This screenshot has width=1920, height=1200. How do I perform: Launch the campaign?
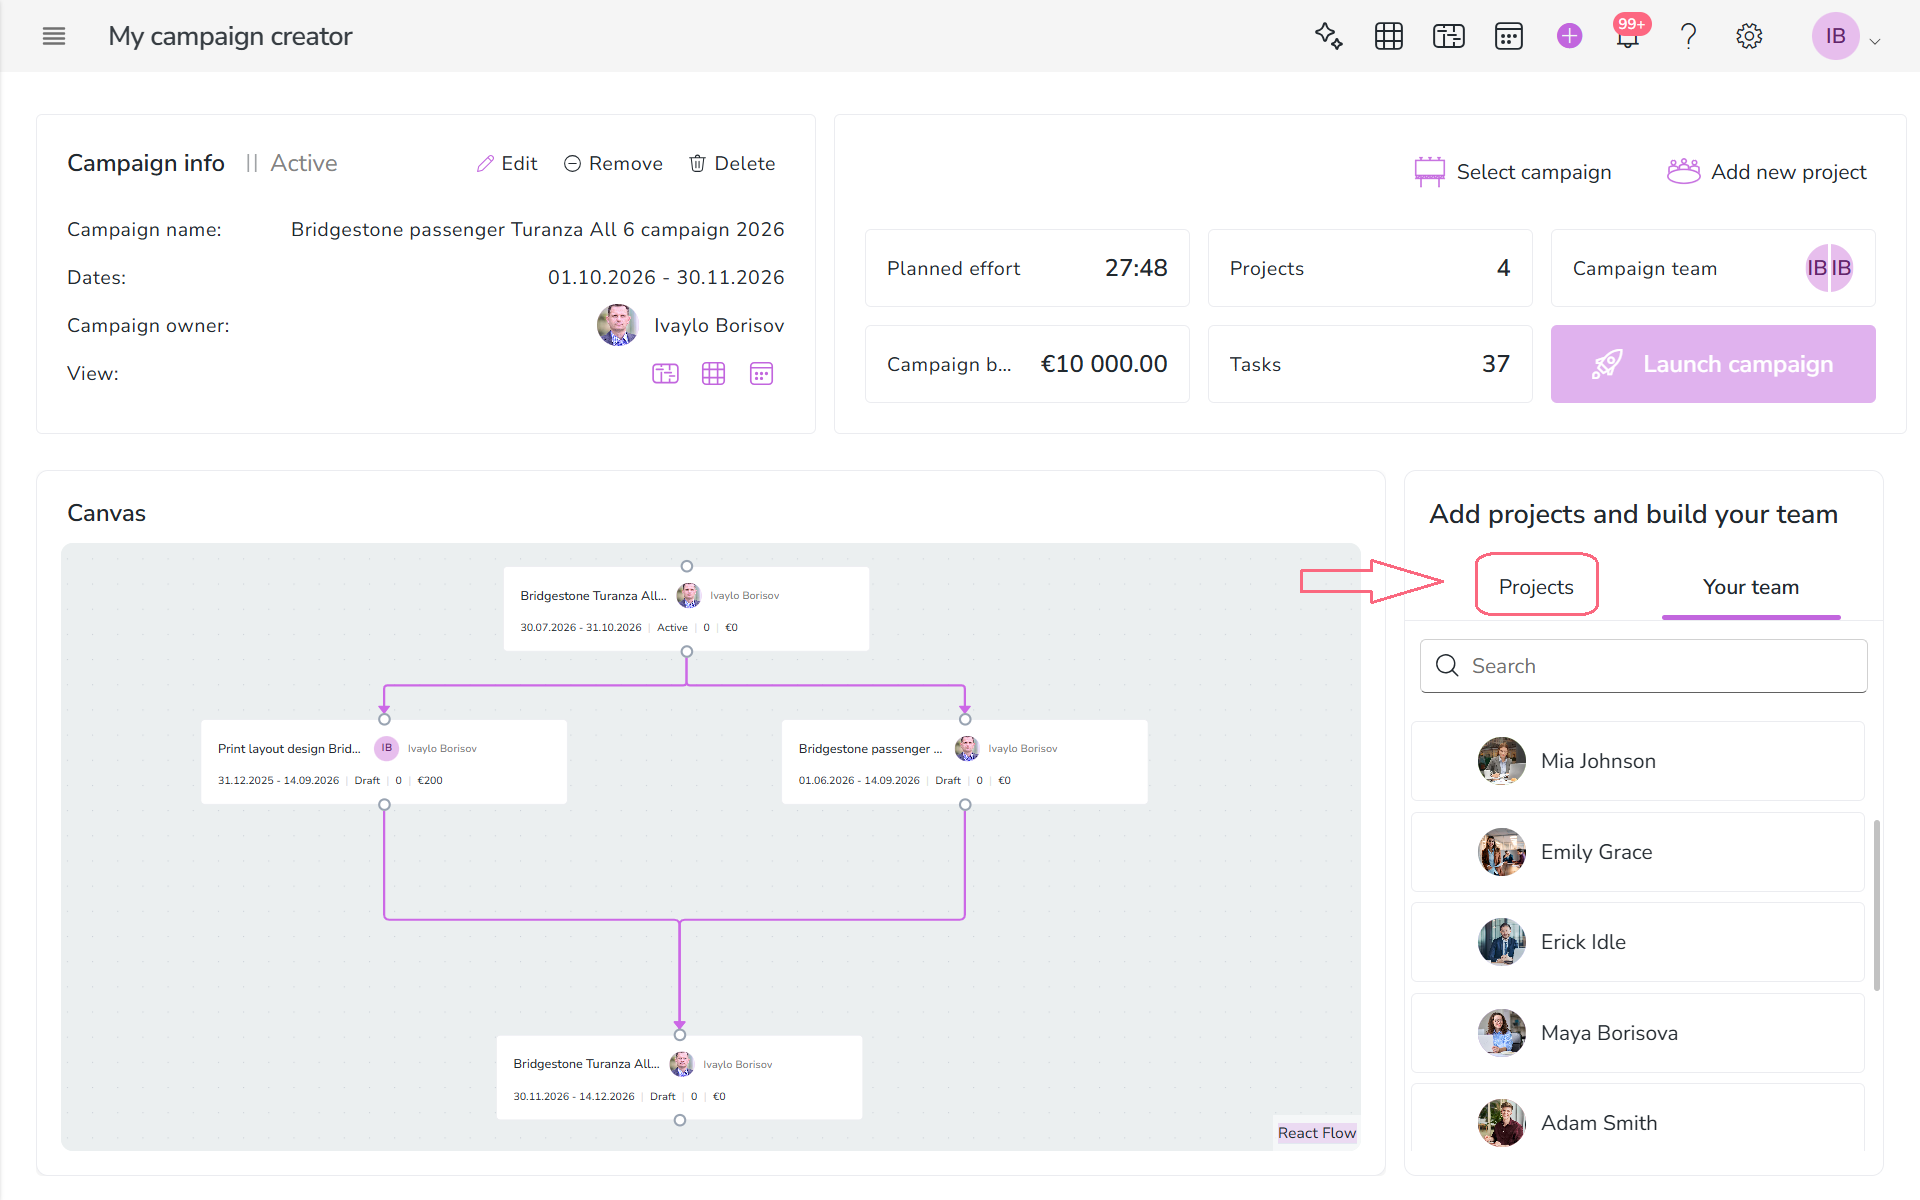1713,364
